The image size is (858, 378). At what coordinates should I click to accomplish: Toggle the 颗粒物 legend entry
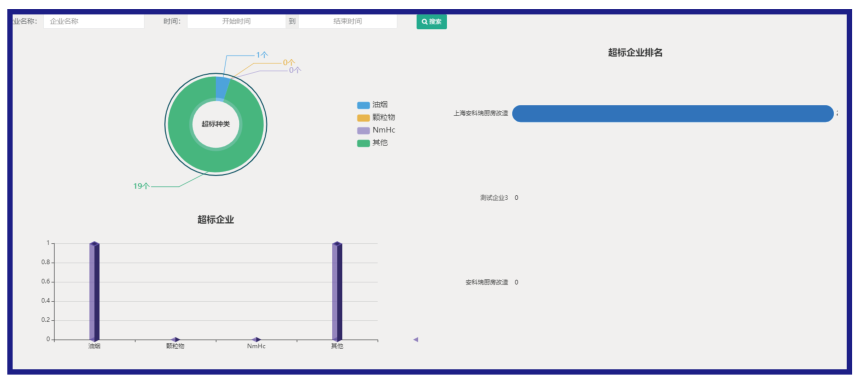[376, 117]
